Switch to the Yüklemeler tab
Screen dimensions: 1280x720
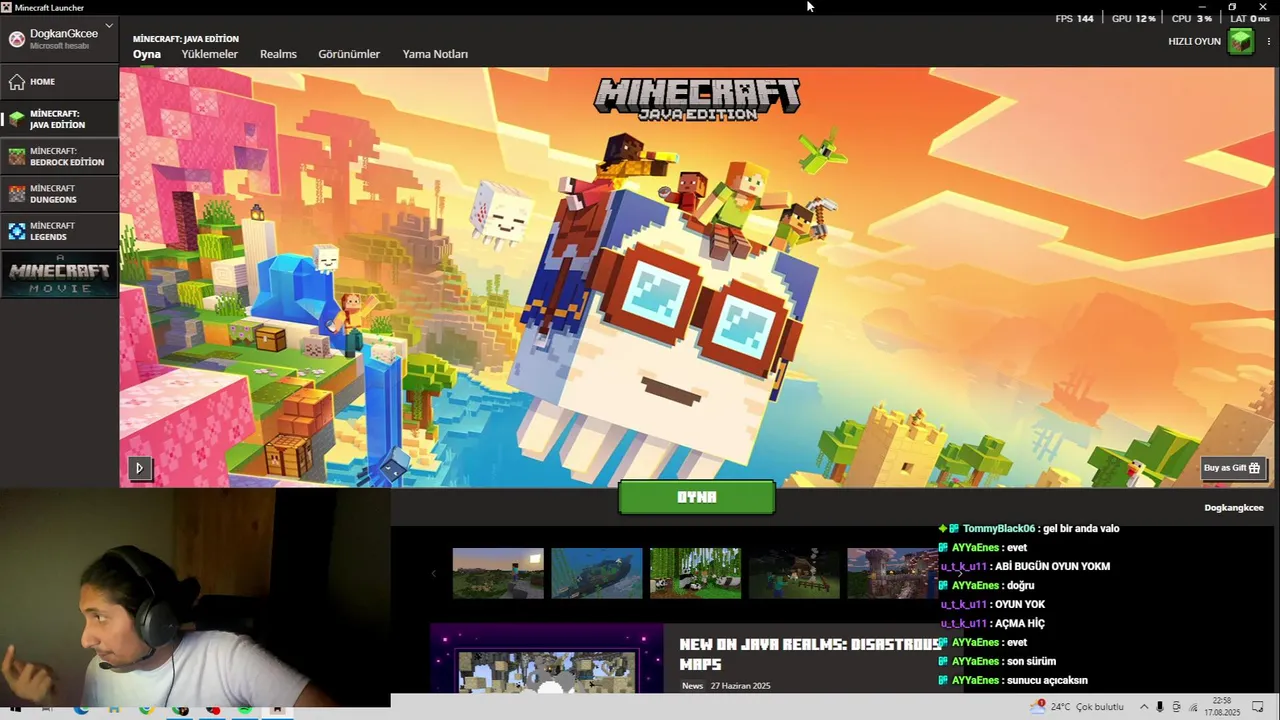210,54
